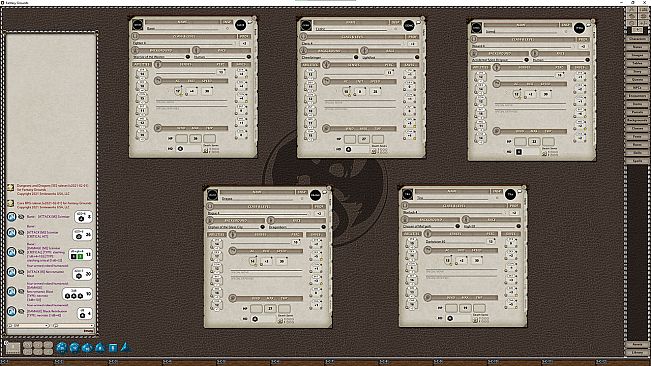
Task: Click the Races sidebar button
Action: click(637, 144)
